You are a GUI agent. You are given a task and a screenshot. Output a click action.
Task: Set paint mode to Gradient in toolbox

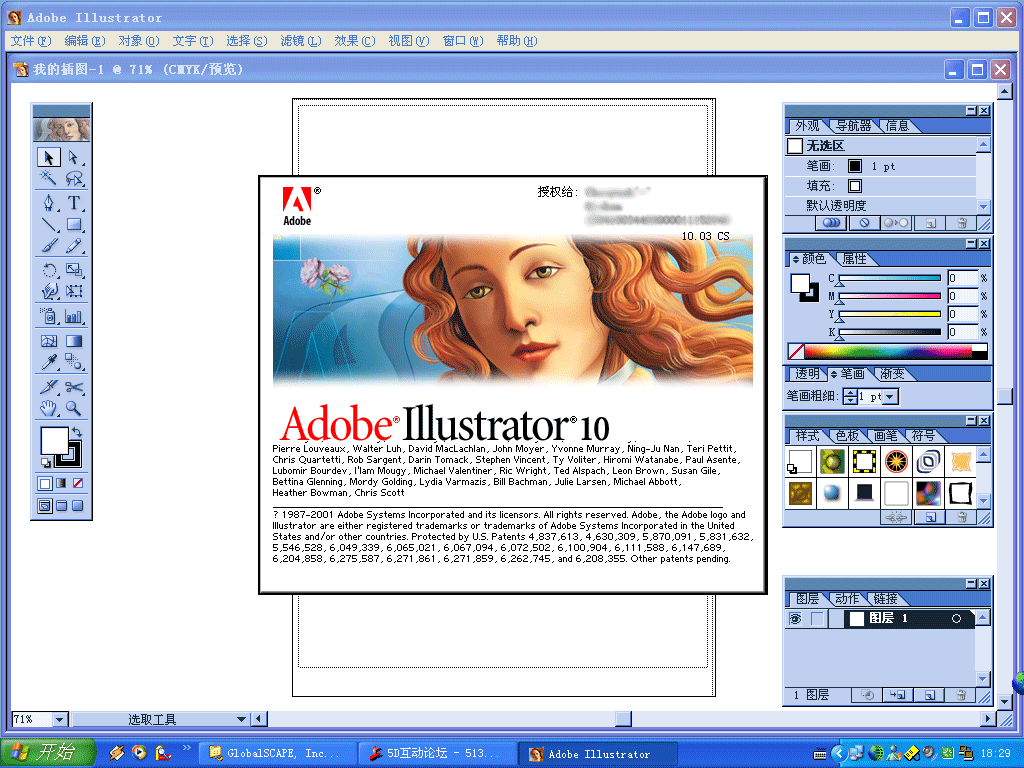(61, 484)
